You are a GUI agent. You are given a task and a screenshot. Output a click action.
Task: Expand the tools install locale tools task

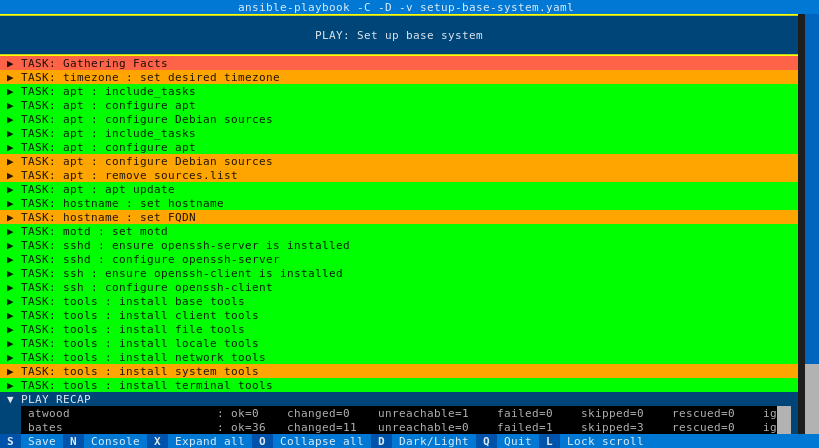(x=399, y=343)
